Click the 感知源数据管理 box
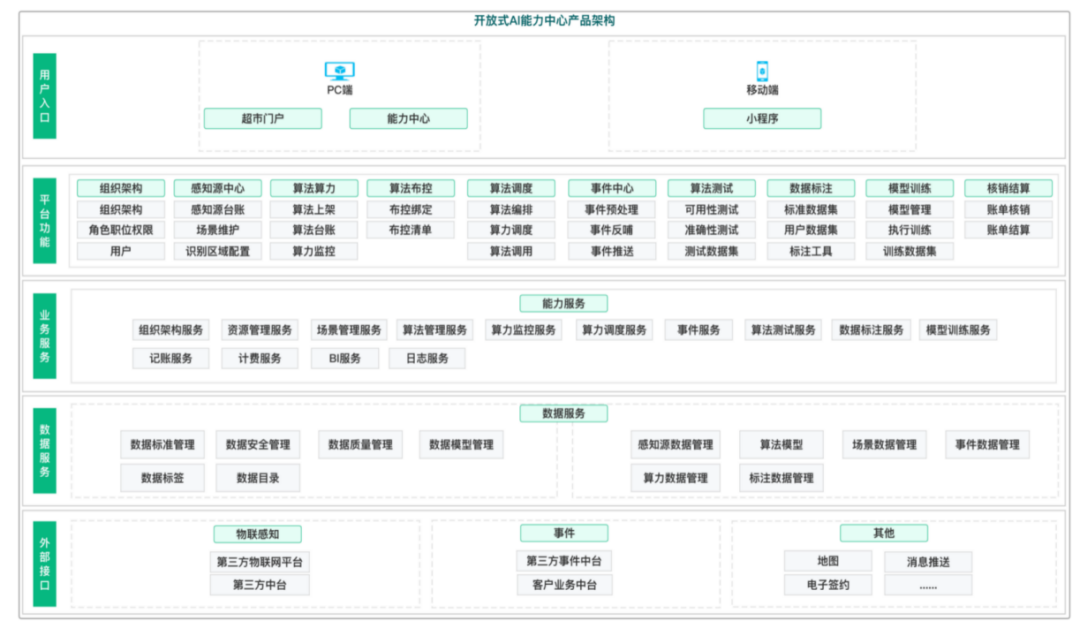 (676, 445)
